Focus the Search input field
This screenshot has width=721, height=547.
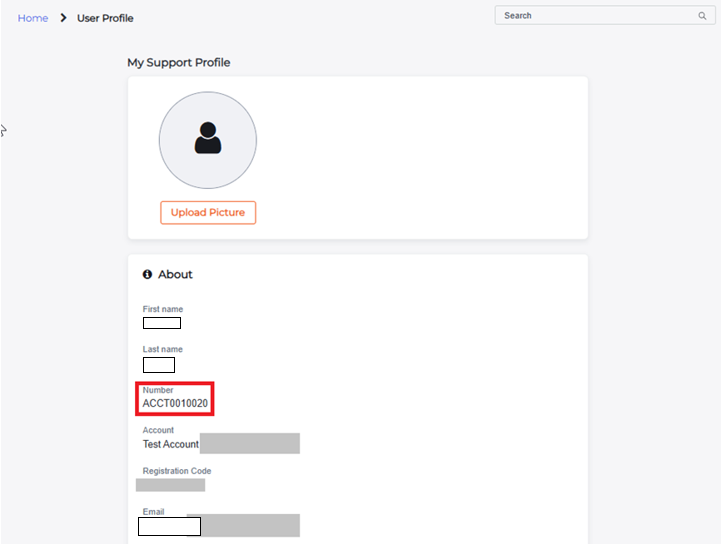point(595,16)
